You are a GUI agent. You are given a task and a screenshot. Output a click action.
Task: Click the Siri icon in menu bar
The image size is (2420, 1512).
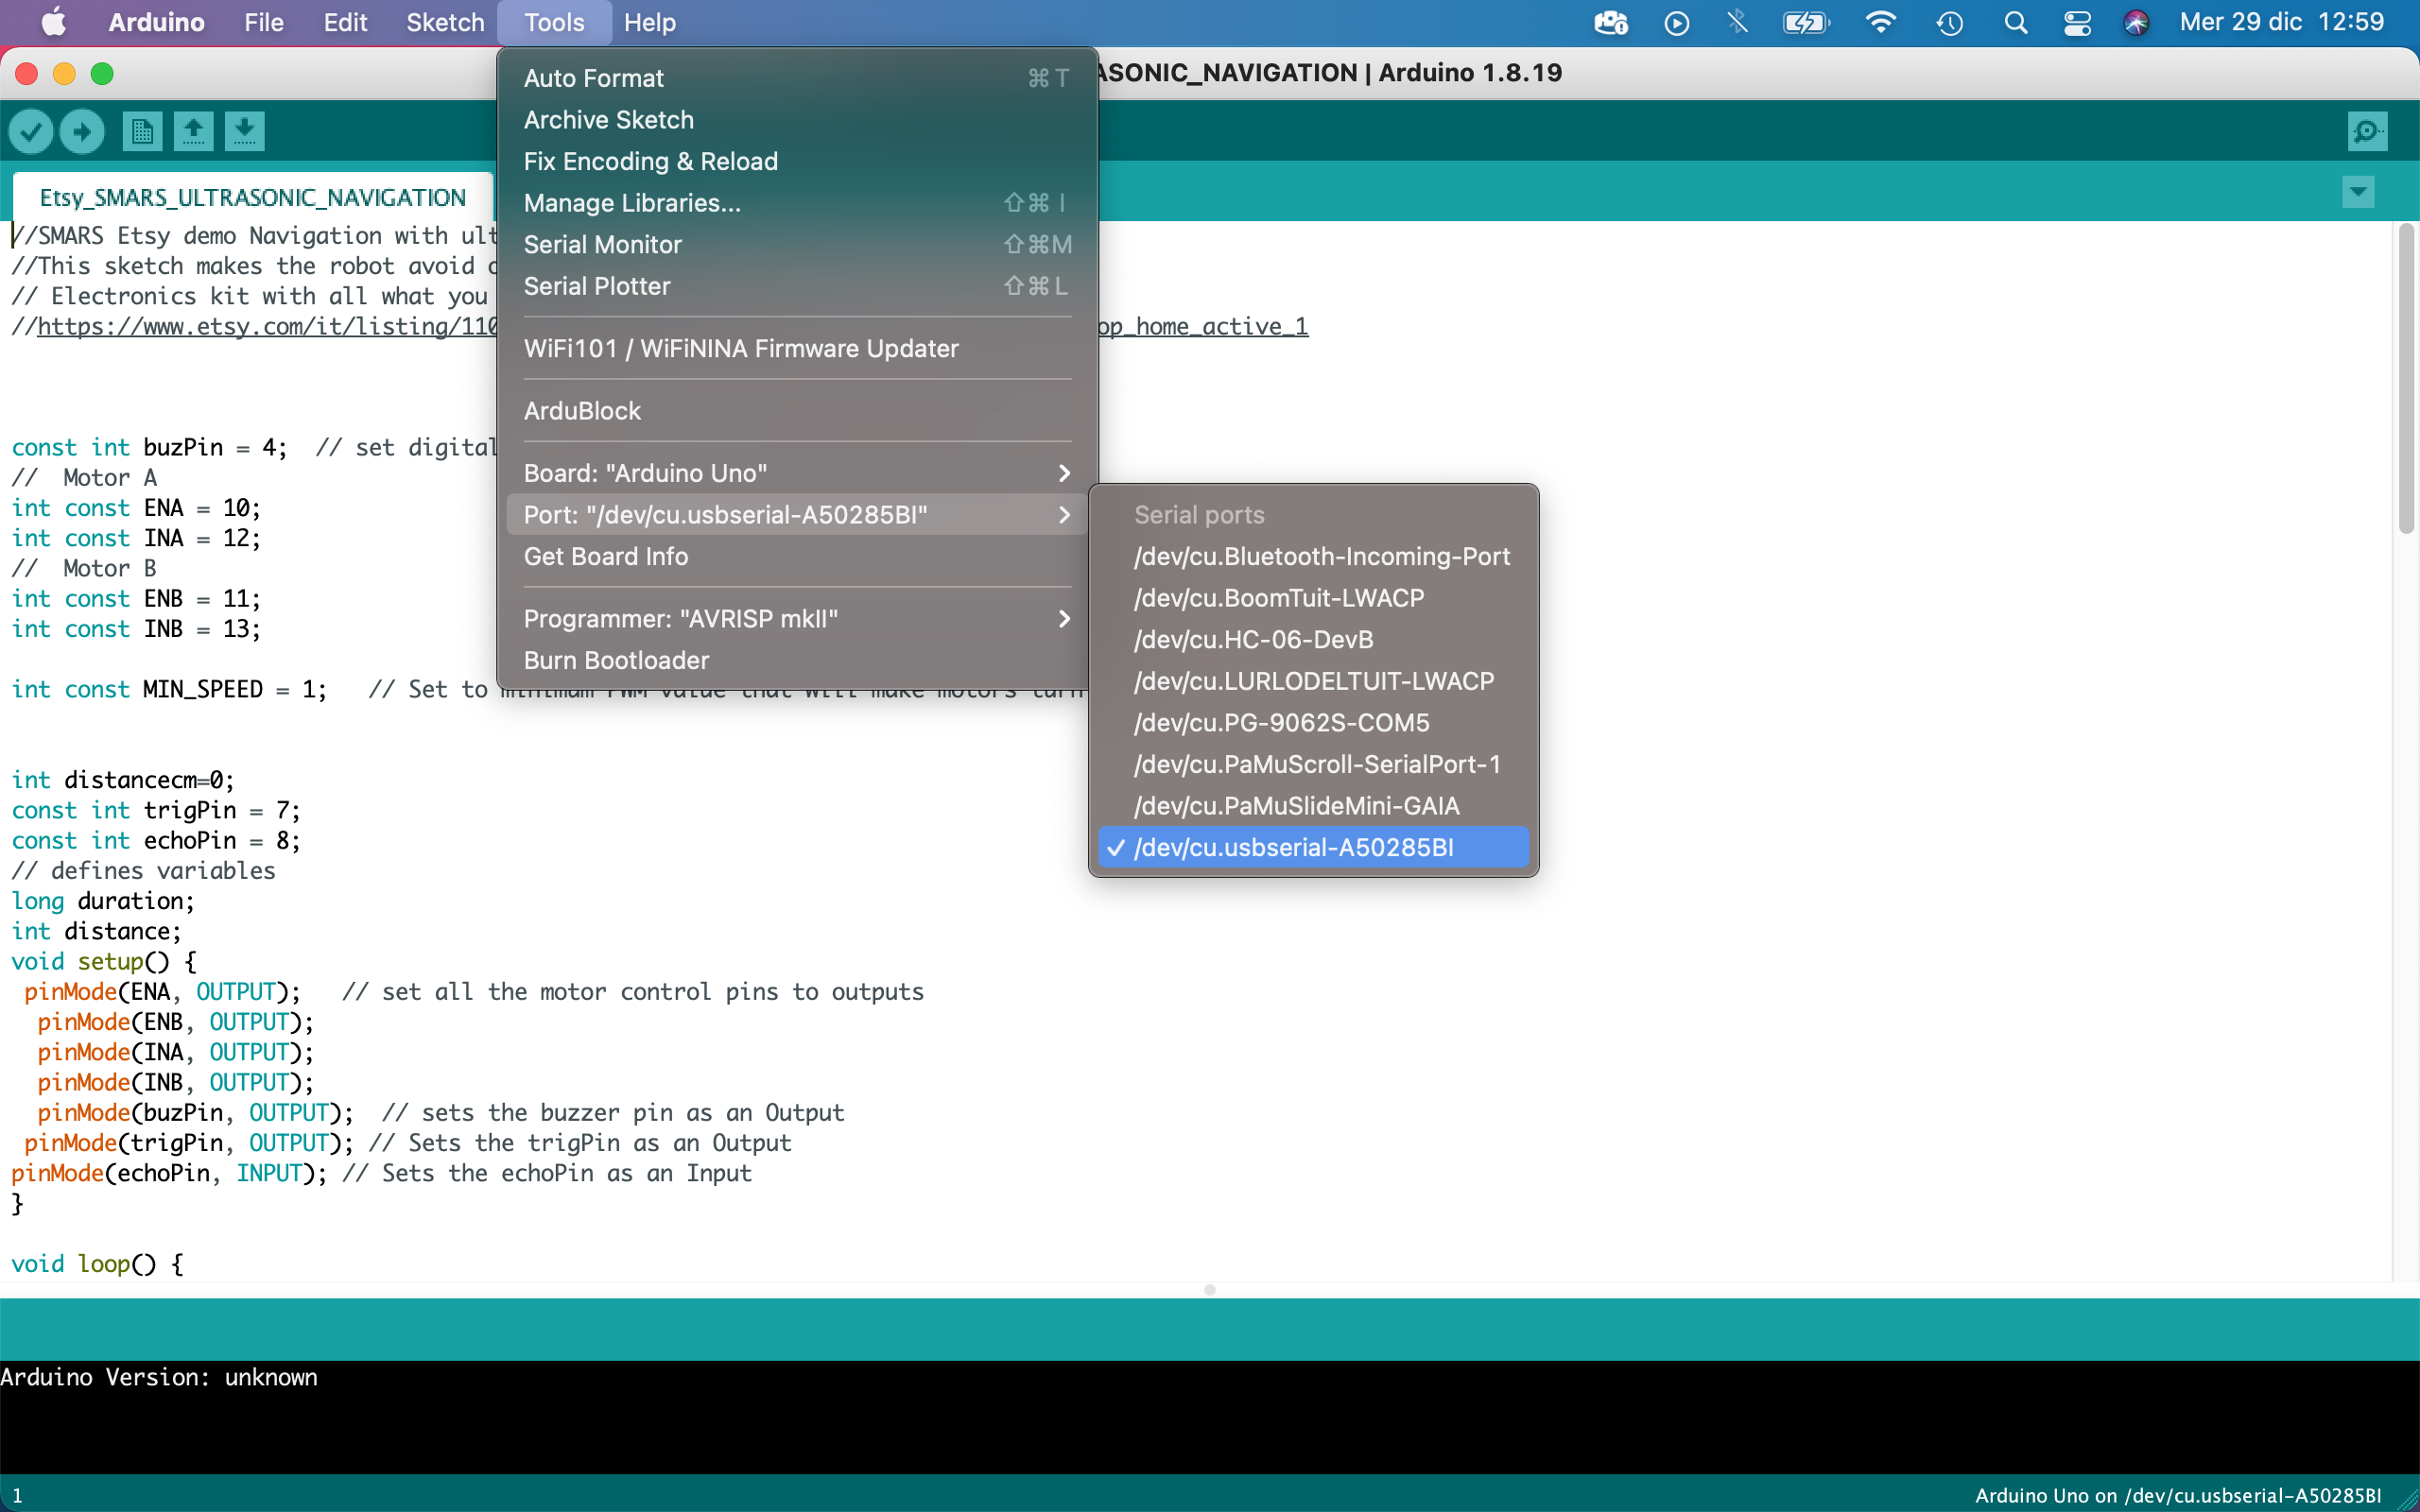pyautogui.click(x=2136, y=22)
